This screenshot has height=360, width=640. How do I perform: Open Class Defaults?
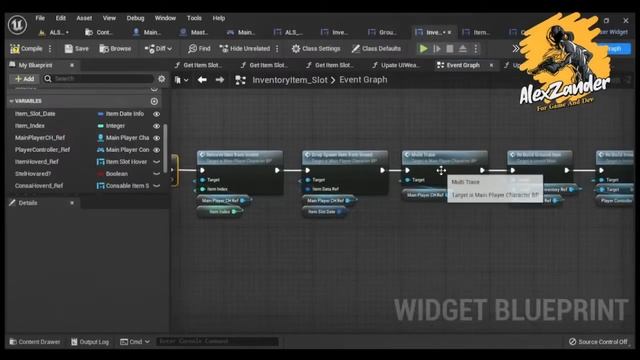click(x=376, y=49)
